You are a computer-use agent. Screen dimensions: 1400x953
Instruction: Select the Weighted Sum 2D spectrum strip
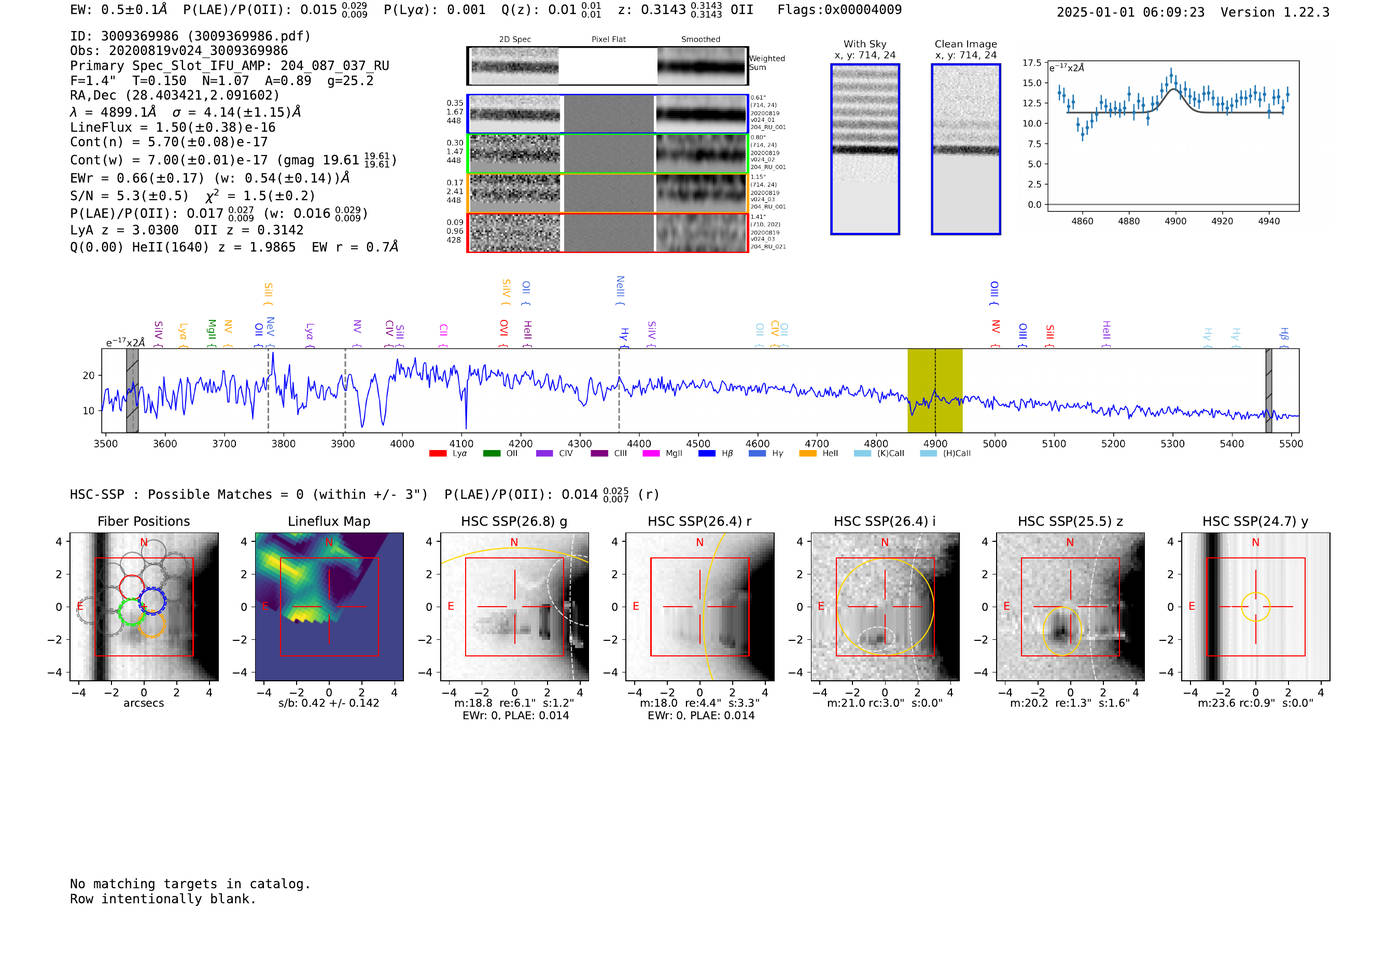[608, 66]
